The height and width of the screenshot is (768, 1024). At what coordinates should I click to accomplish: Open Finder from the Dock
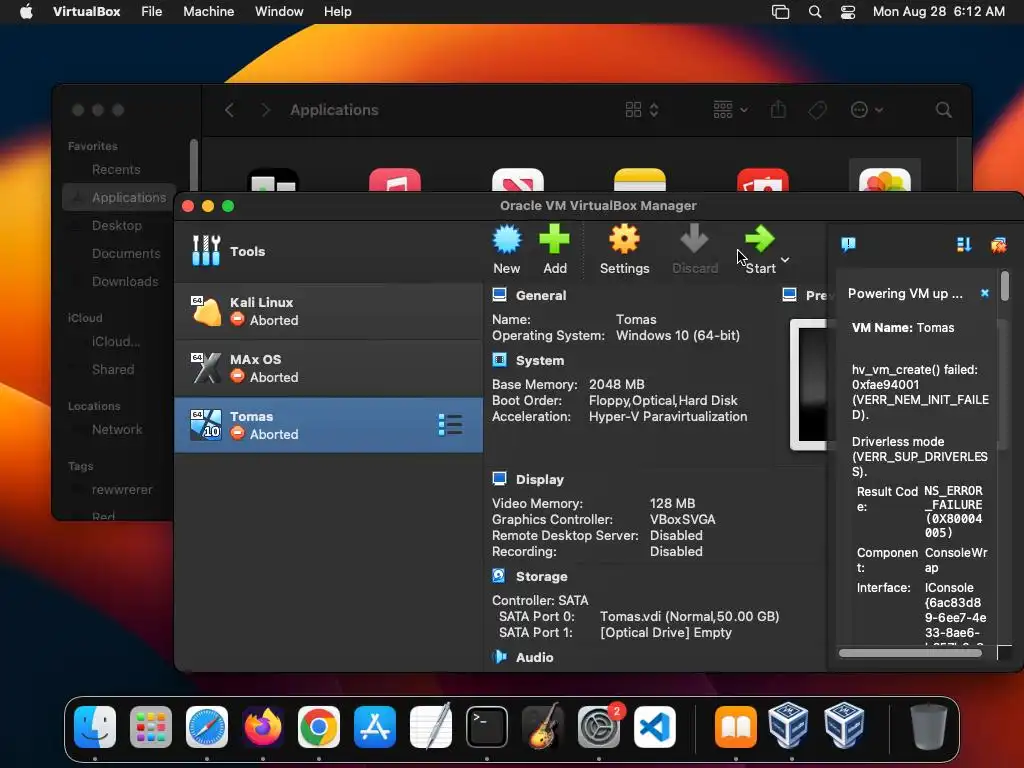pos(95,726)
